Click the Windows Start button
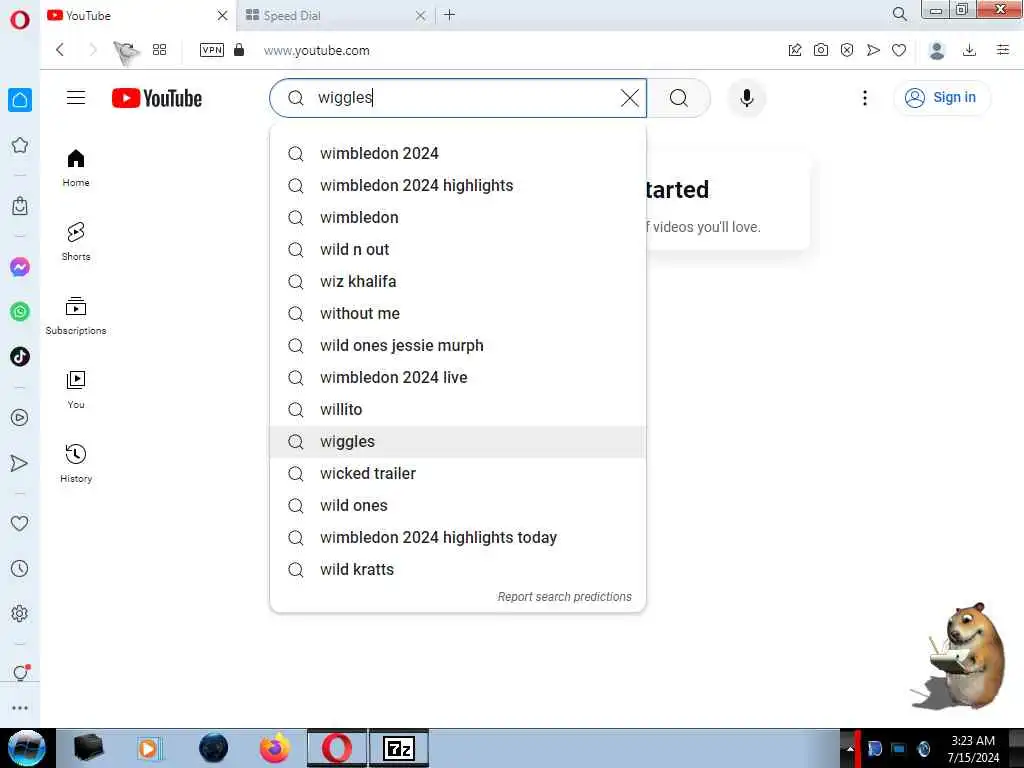The width and height of the screenshot is (1024, 768). tap(26, 748)
